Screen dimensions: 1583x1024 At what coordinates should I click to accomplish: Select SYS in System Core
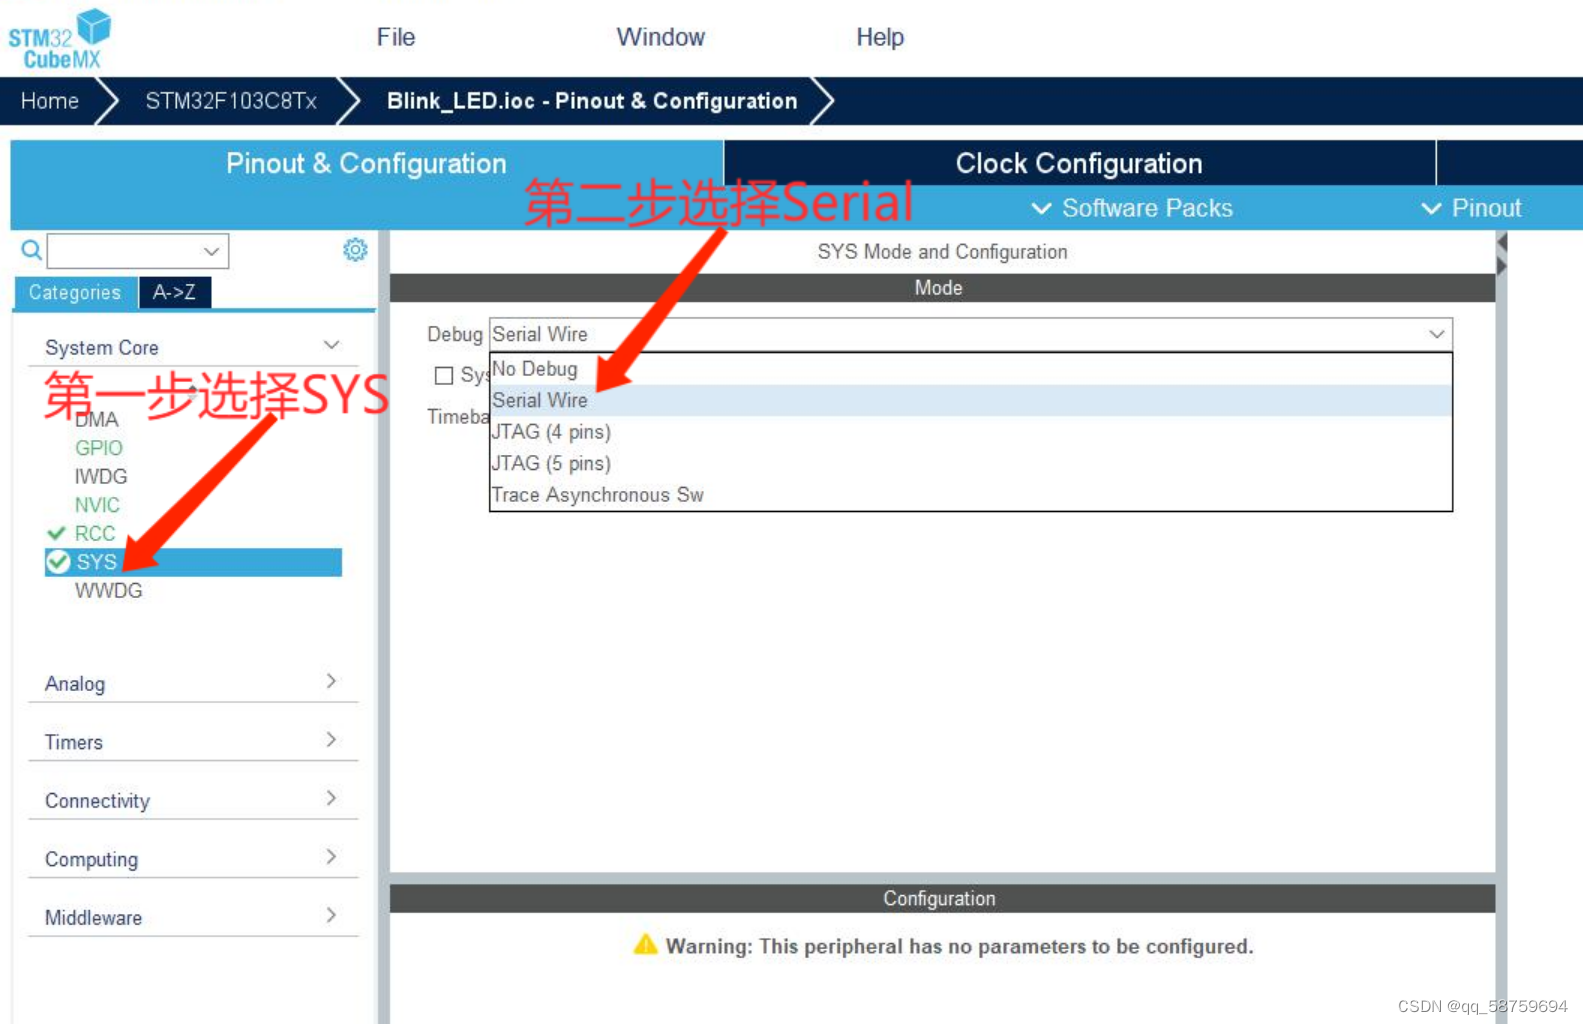tap(193, 562)
